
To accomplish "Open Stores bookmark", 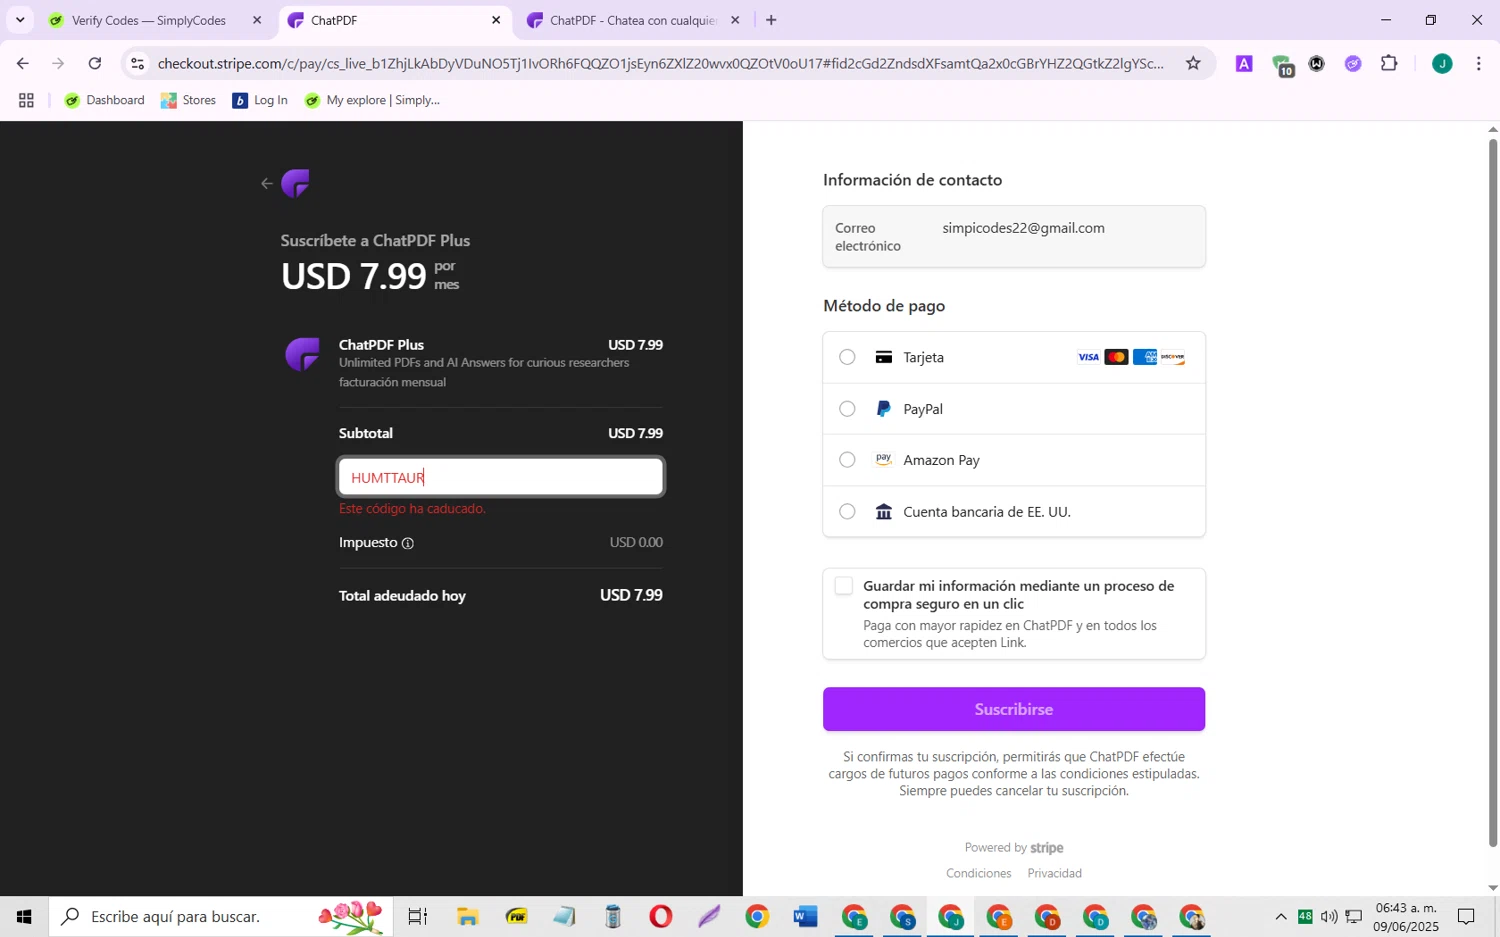I will pos(189,100).
